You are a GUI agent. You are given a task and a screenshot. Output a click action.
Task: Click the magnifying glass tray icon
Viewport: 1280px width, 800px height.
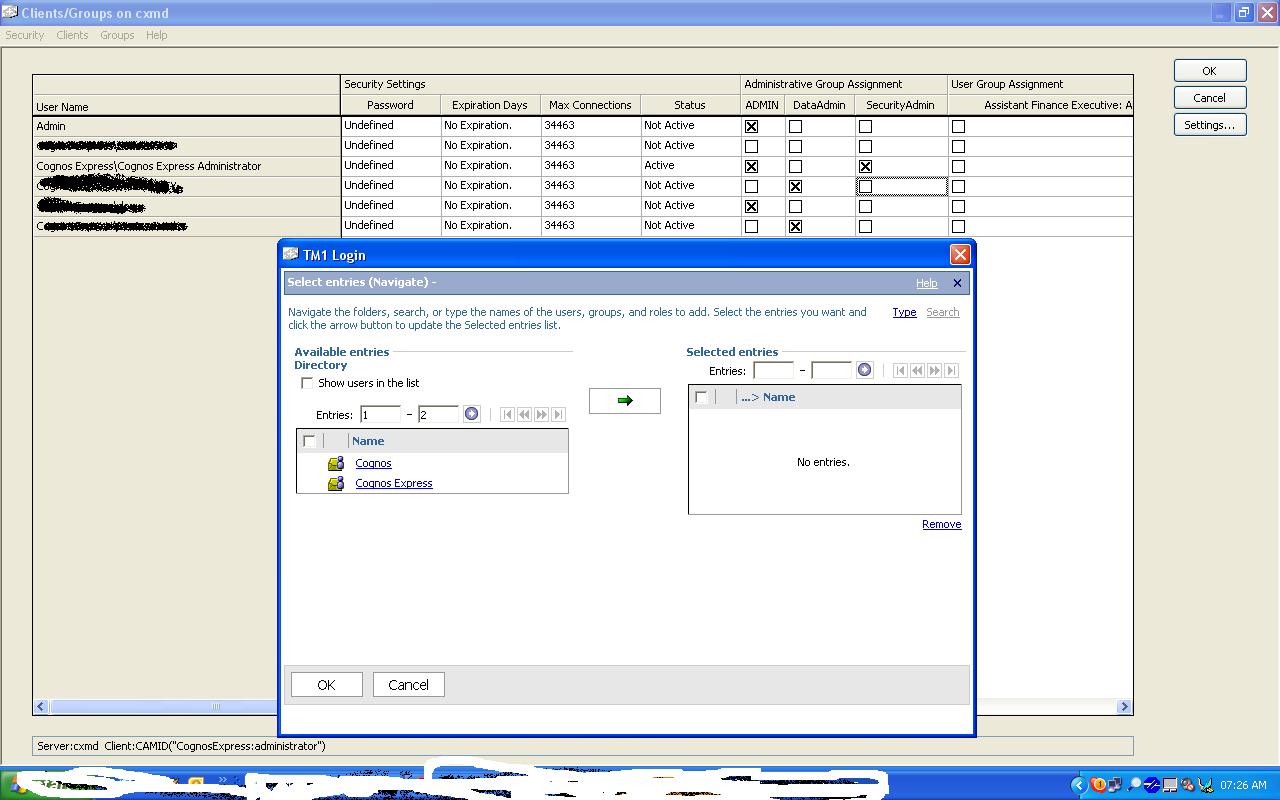pyautogui.click(x=1135, y=785)
